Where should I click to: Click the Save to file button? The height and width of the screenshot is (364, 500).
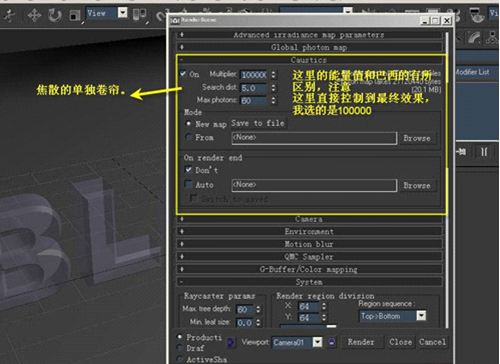pyautogui.click(x=258, y=123)
